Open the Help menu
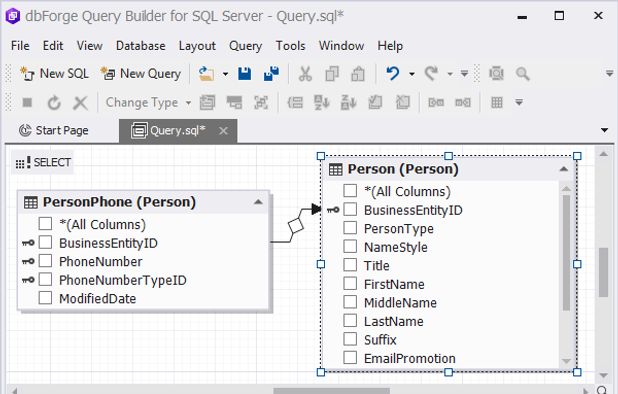This screenshot has height=394, width=618. pos(390,46)
